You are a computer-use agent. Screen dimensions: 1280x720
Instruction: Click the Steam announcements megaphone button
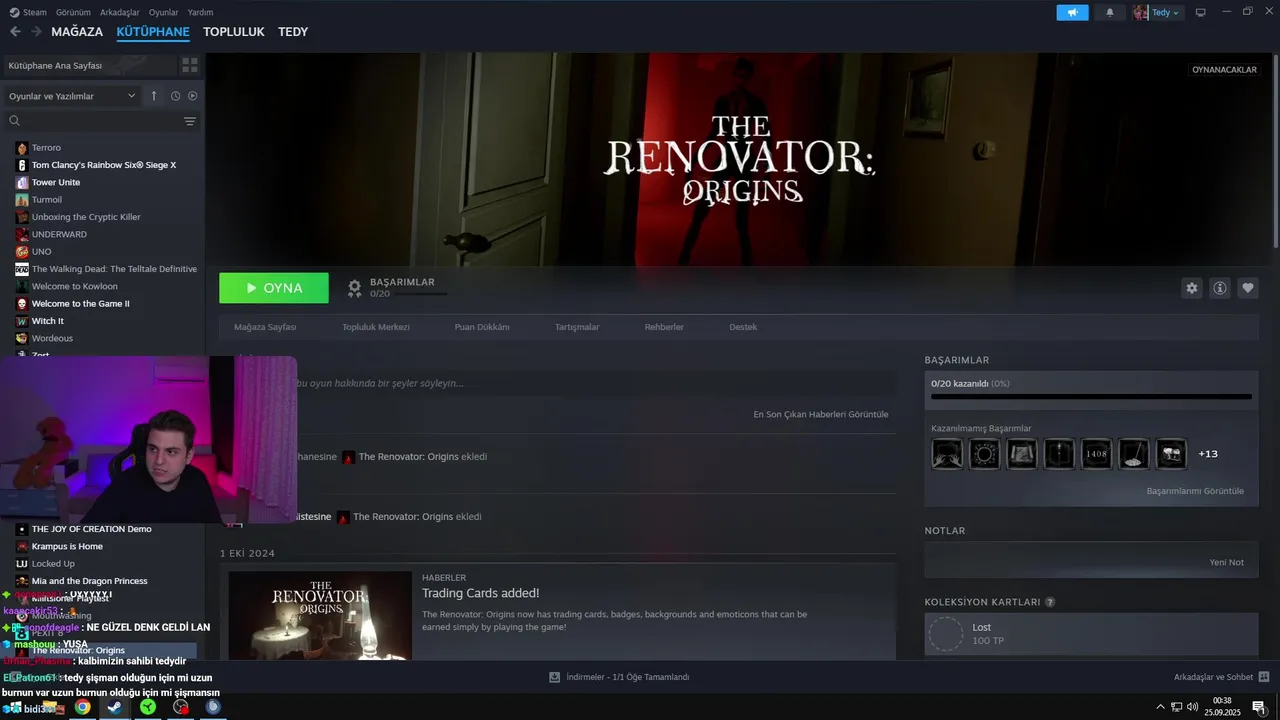click(x=1072, y=12)
